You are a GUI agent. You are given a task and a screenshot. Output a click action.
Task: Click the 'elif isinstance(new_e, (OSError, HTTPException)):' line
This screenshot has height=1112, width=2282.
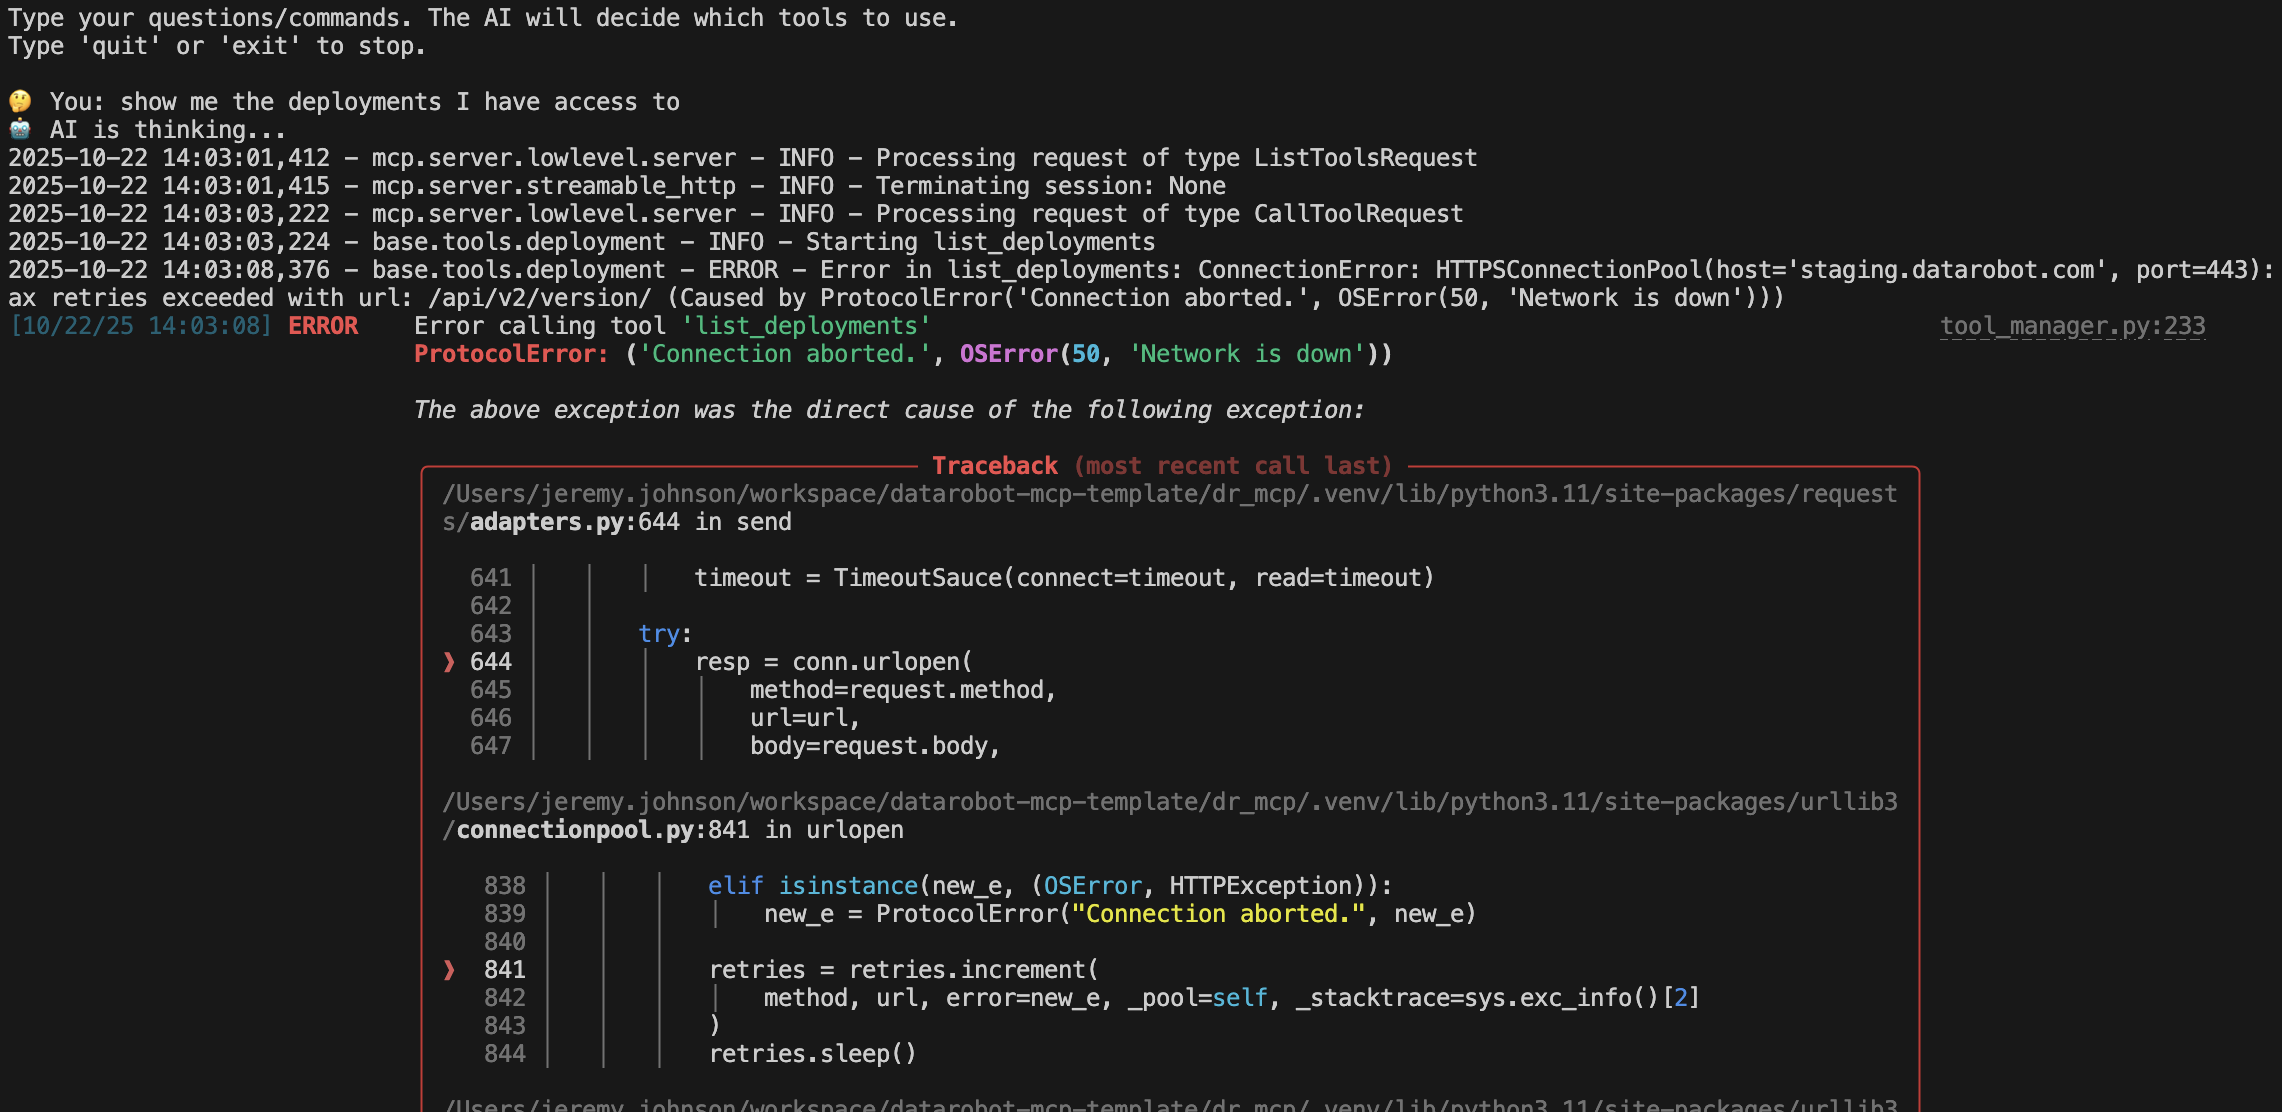(1050, 886)
